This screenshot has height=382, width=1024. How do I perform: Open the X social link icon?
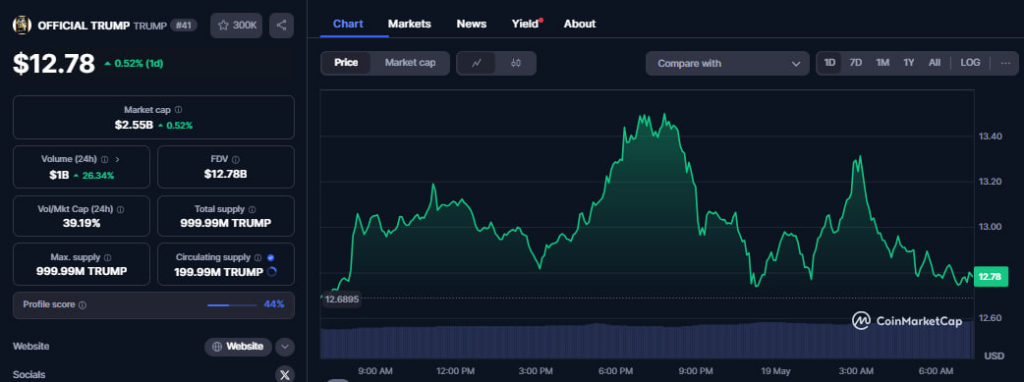(284, 375)
